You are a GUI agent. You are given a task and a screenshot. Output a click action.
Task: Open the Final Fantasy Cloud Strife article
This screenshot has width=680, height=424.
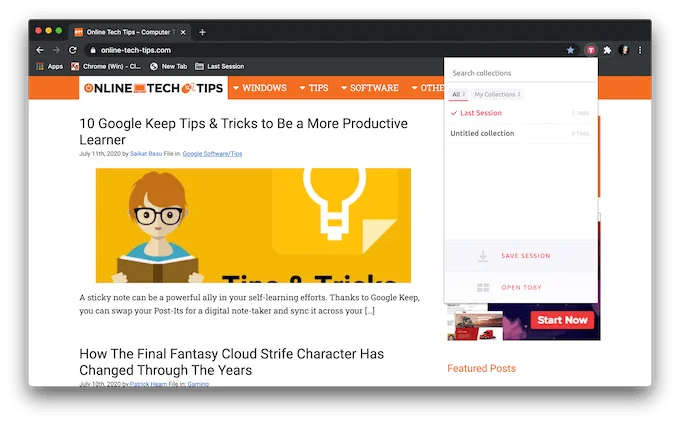tap(232, 362)
